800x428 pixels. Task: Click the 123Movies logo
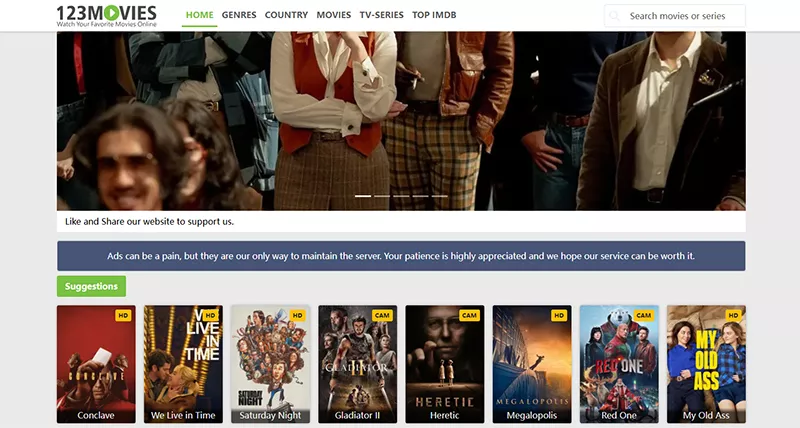coord(107,15)
